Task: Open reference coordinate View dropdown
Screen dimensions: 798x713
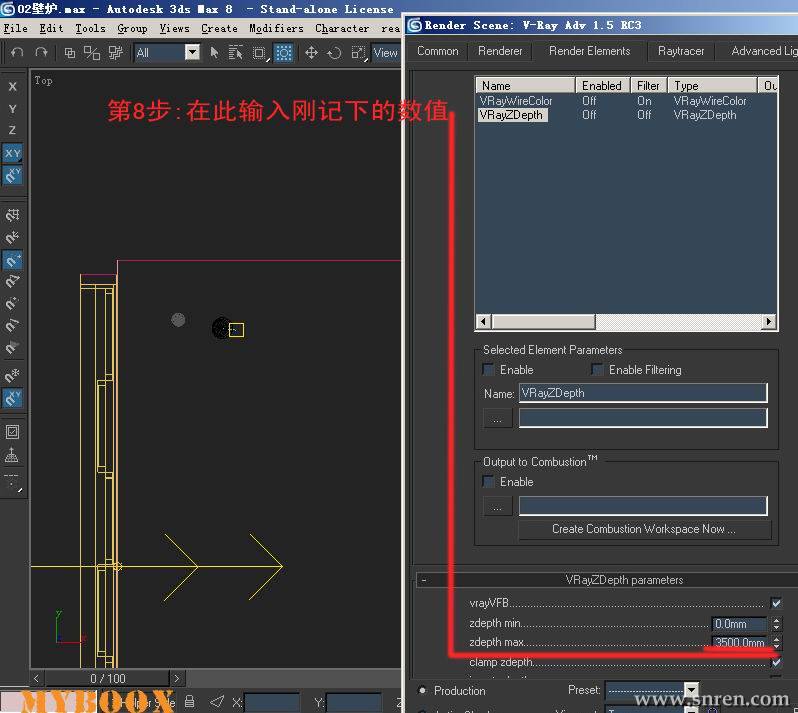Action: 385,52
